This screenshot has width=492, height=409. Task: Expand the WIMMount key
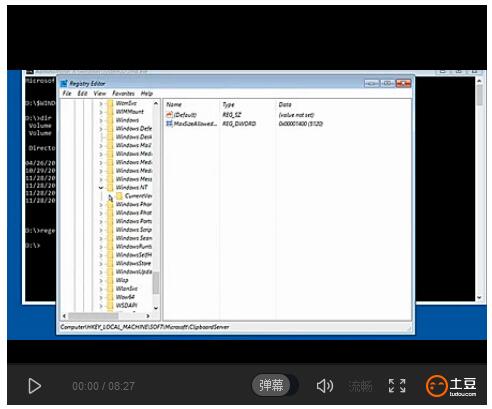(x=101, y=112)
